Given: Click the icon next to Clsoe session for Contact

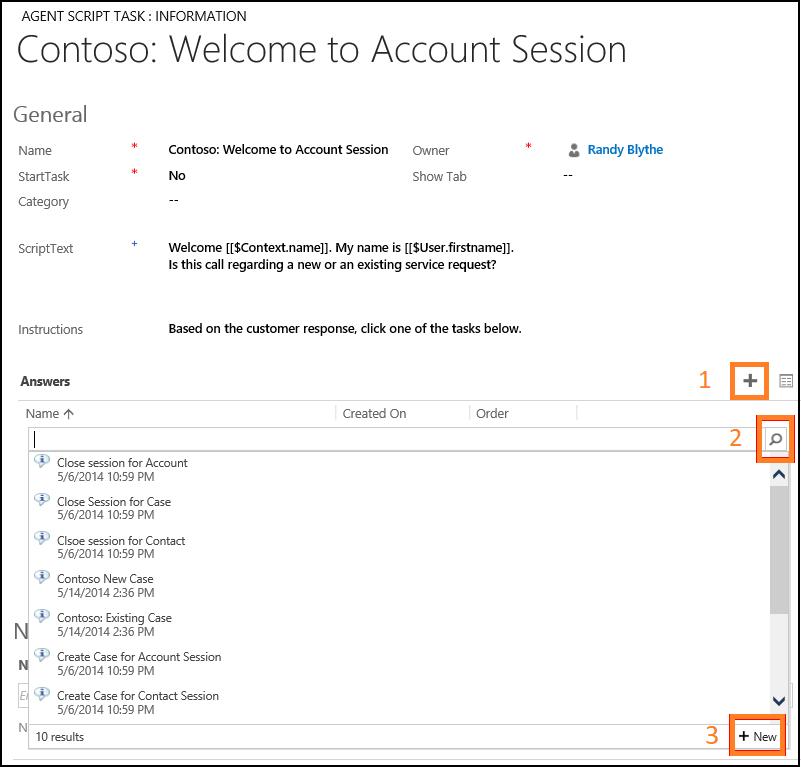Looking at the screenshot, I should point(42,539).
